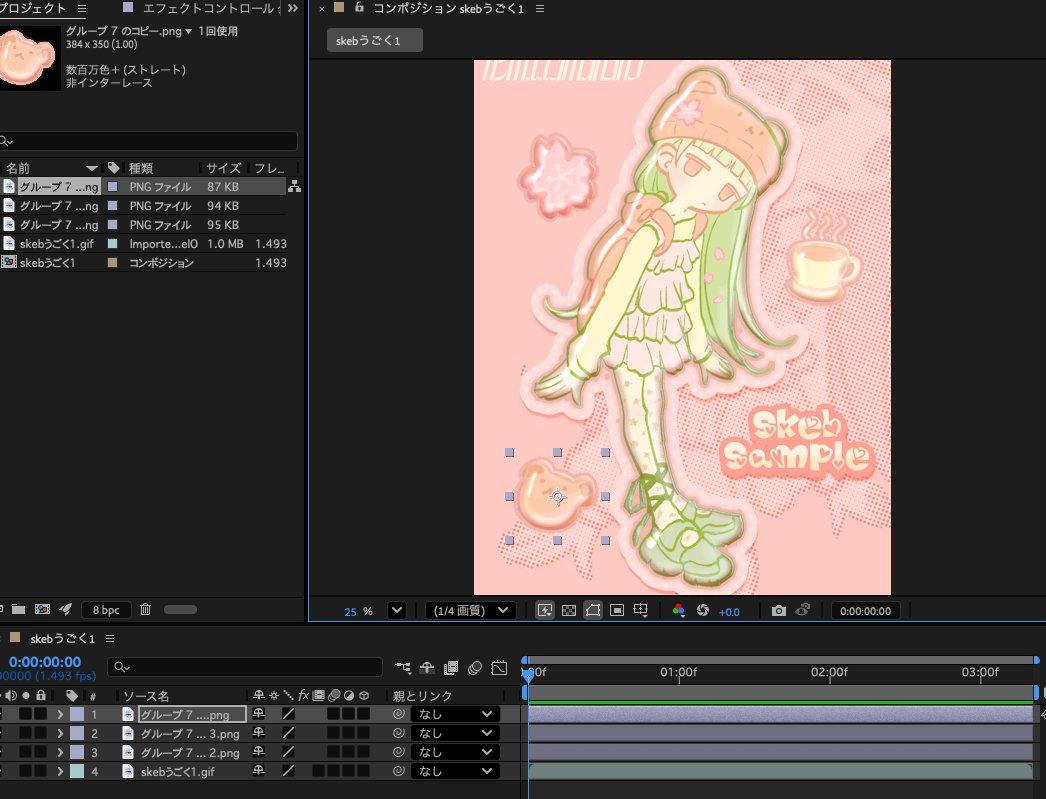Click the skebうごく1 breadcrumb button in the viewer
1046x799 pixels.
(x=374, y=40)
